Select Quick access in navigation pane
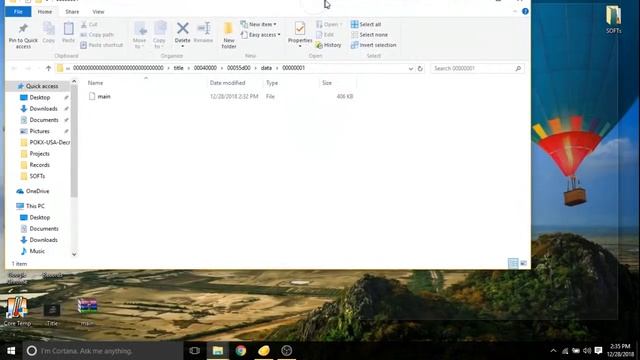This screenshot has height=360, width=640. 42,86
